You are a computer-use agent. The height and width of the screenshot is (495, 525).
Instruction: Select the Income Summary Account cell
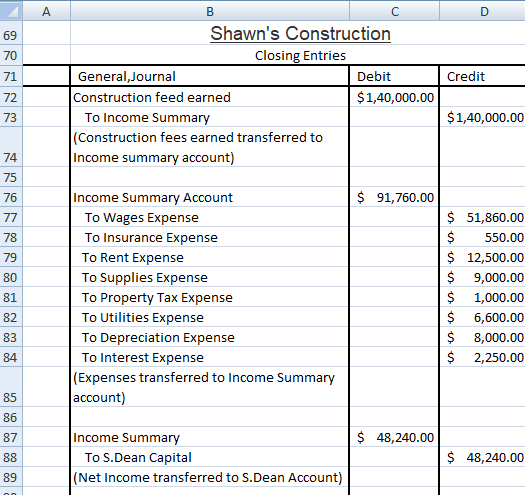pyautogui.click(x=210, y=197)
